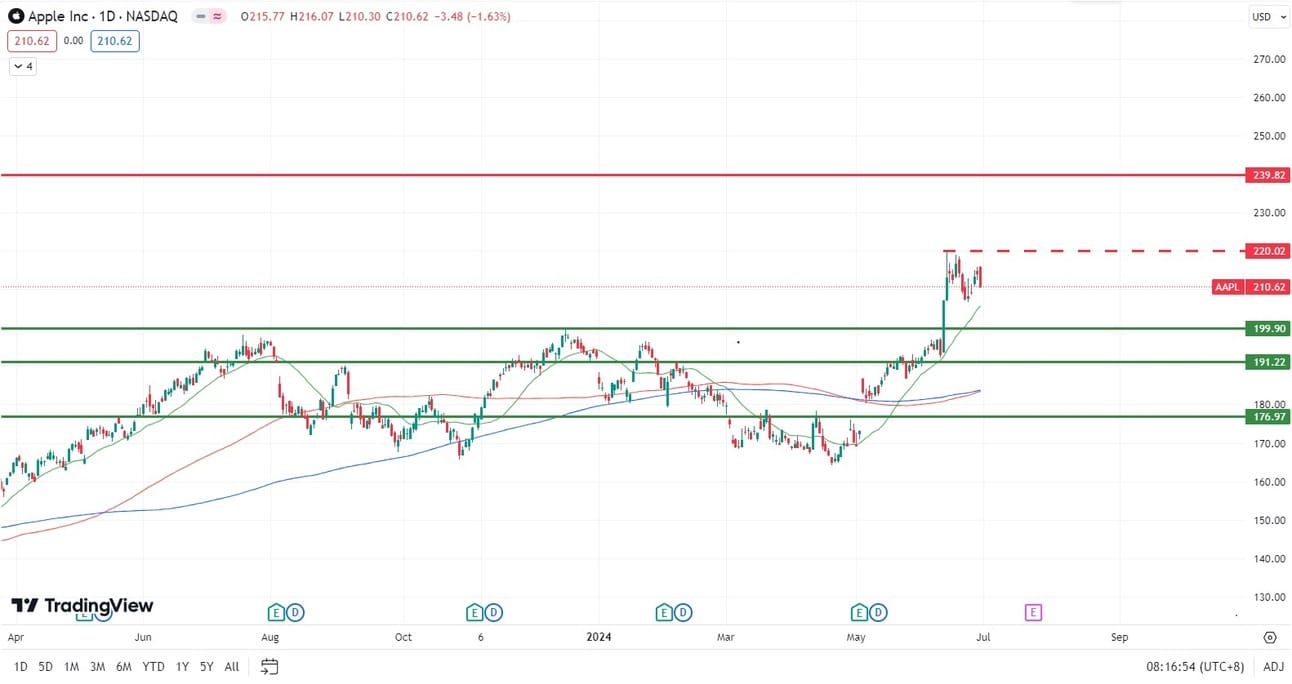
Task: Click the 0.00 spread value
Action: tap(73, 41)
